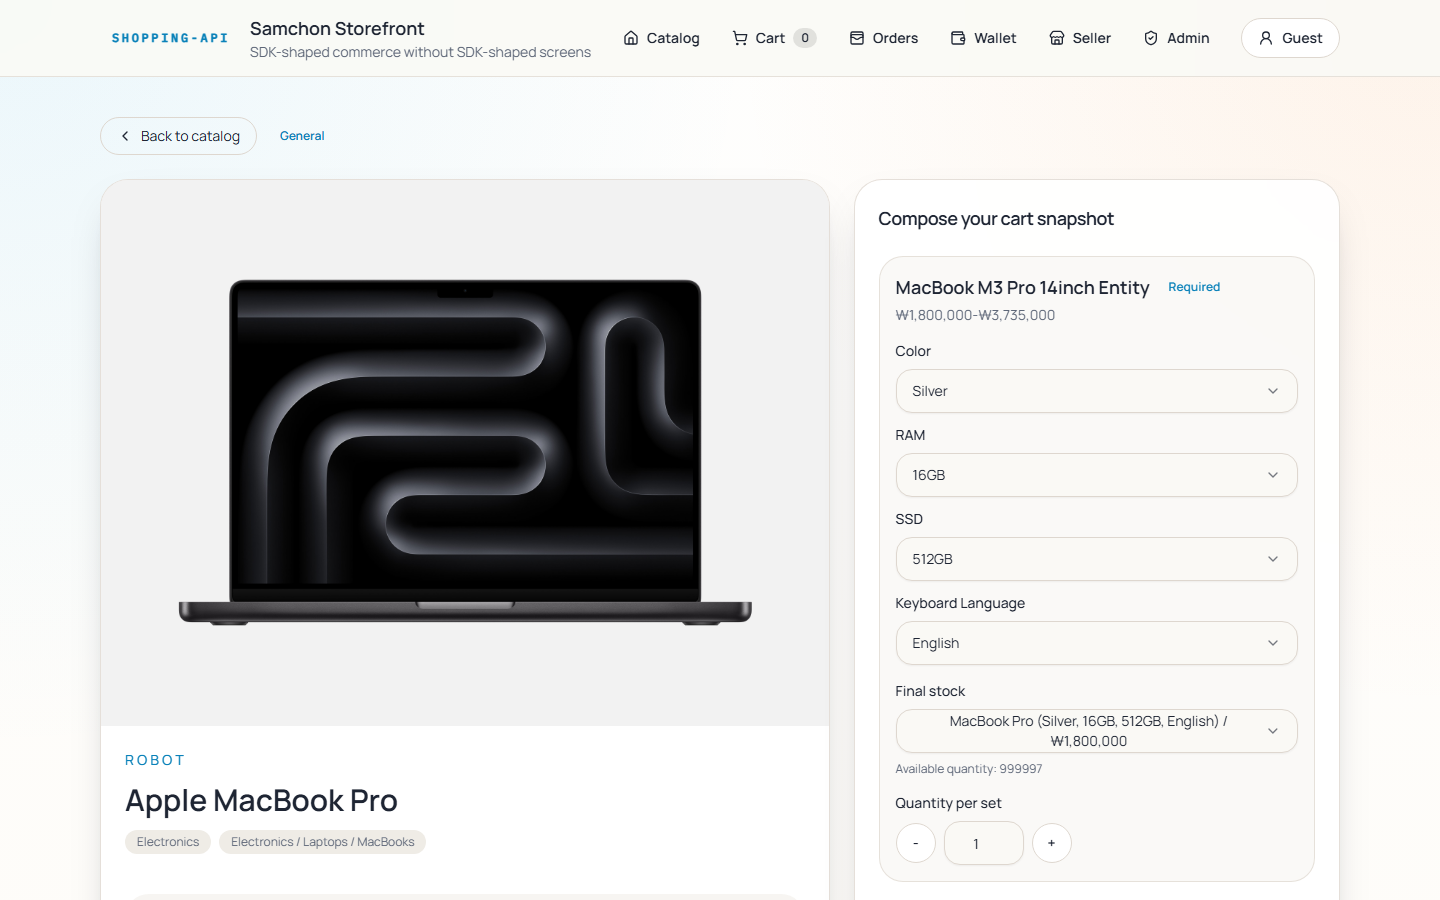Decrease quantity with the minus button
This screenshot has height=900, width=1440.
pyautogui.click(x=916, y=843)
